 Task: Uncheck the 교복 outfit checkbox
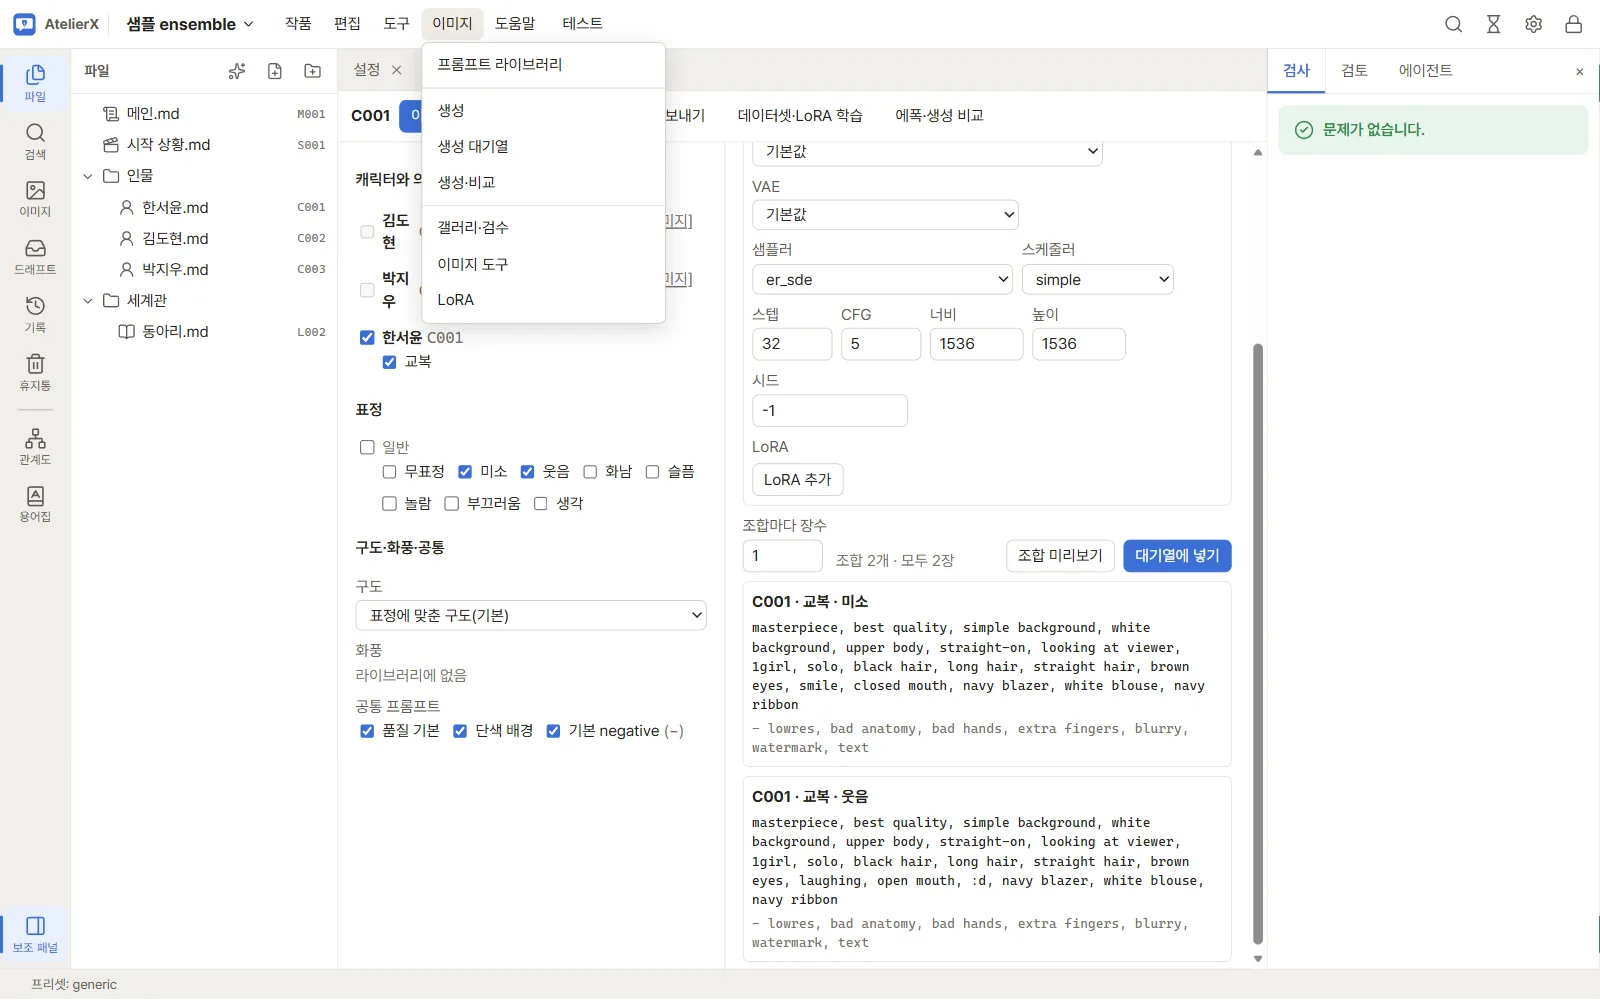click(x=390, y=362)
